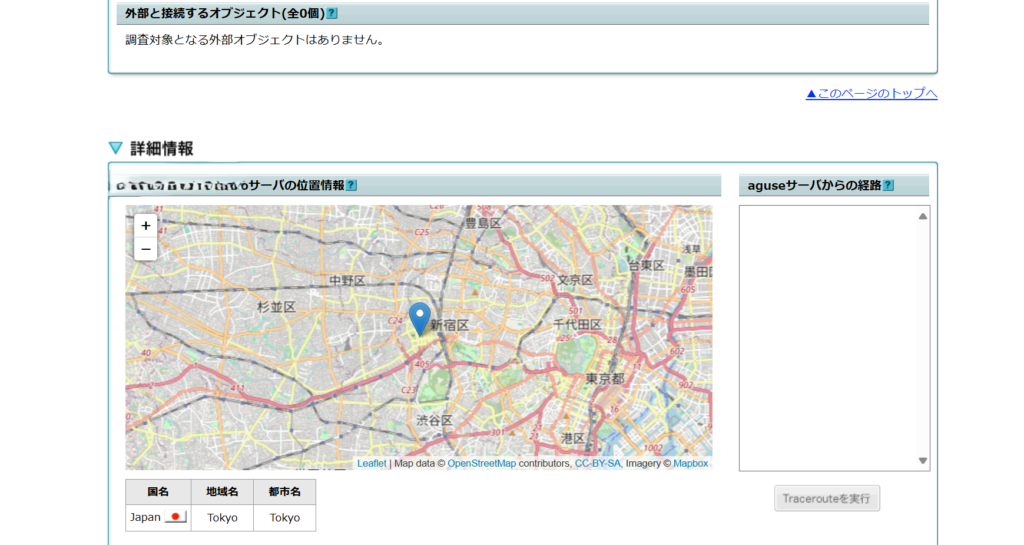Click the aguseサーバからの経路 header text
This screenshot has height=545, width=1024.
814,185
